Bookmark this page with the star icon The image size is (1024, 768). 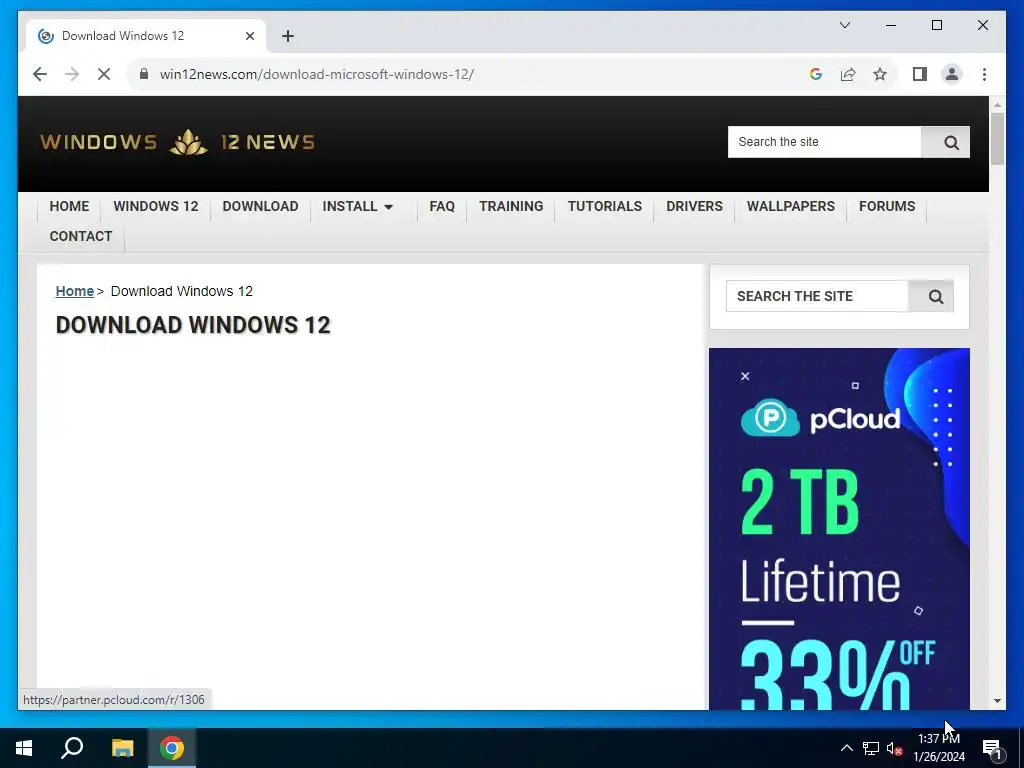(x=880, y=74)
